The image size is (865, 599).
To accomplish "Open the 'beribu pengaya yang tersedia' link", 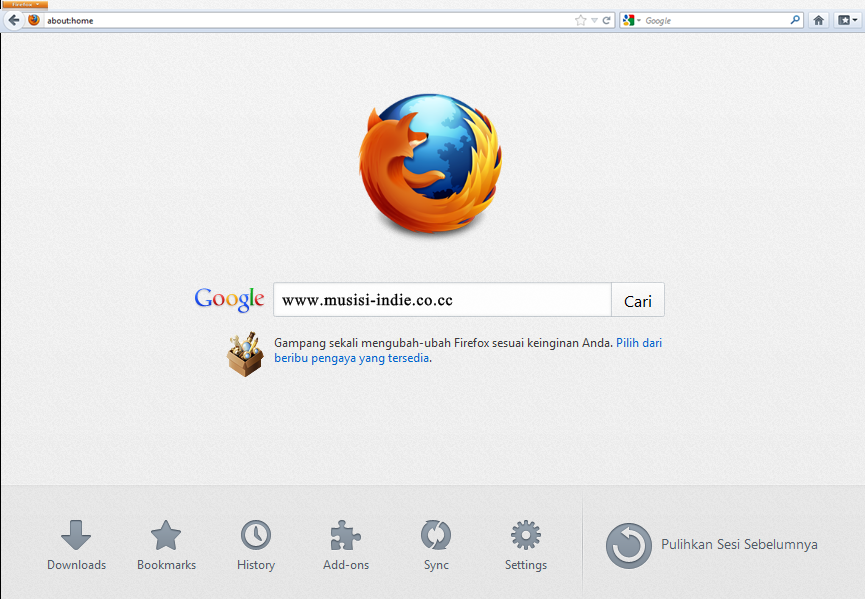I will click(351, 358).
